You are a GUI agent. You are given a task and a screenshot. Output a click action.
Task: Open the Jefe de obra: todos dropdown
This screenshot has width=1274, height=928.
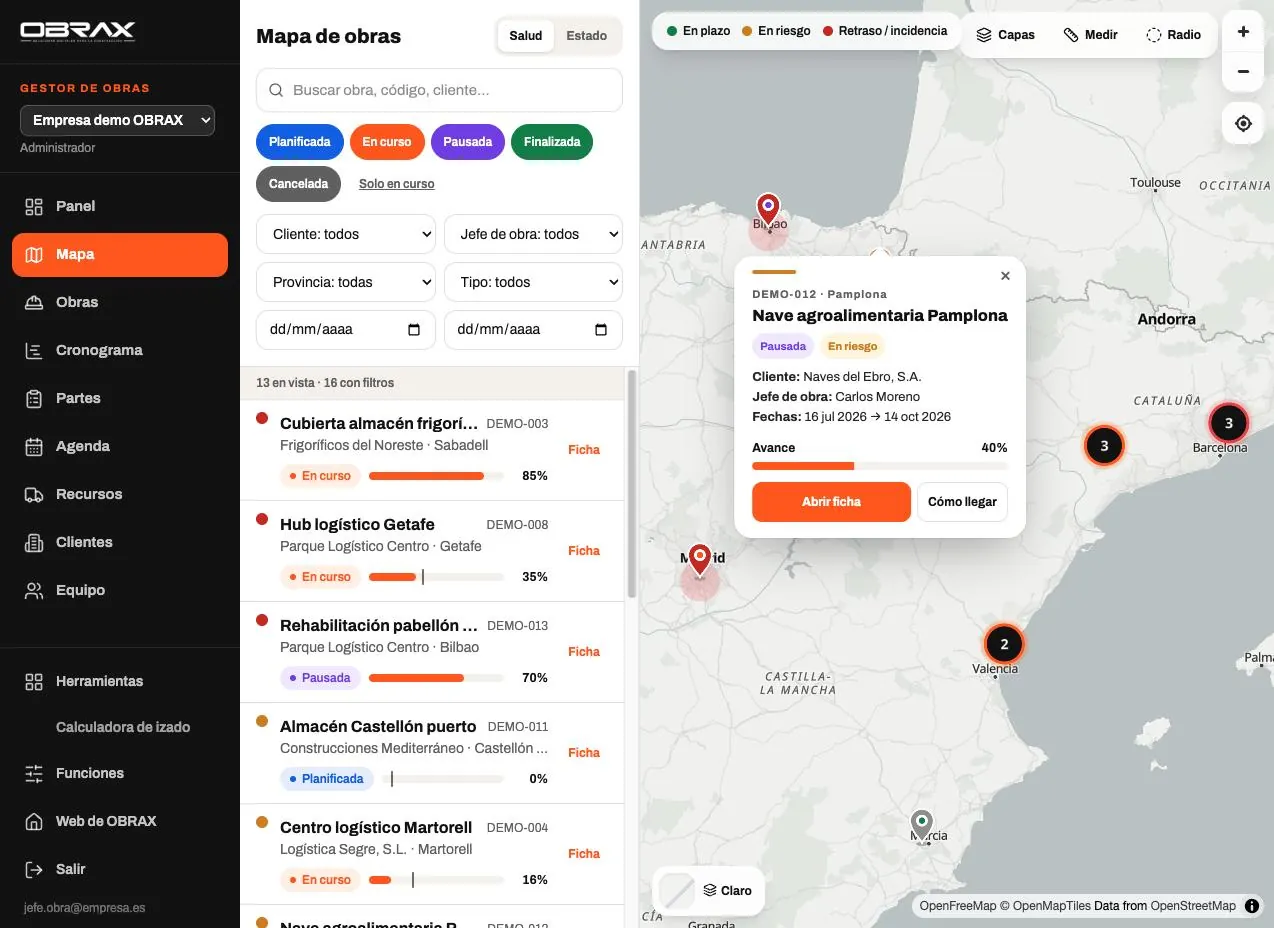[533, 234]
